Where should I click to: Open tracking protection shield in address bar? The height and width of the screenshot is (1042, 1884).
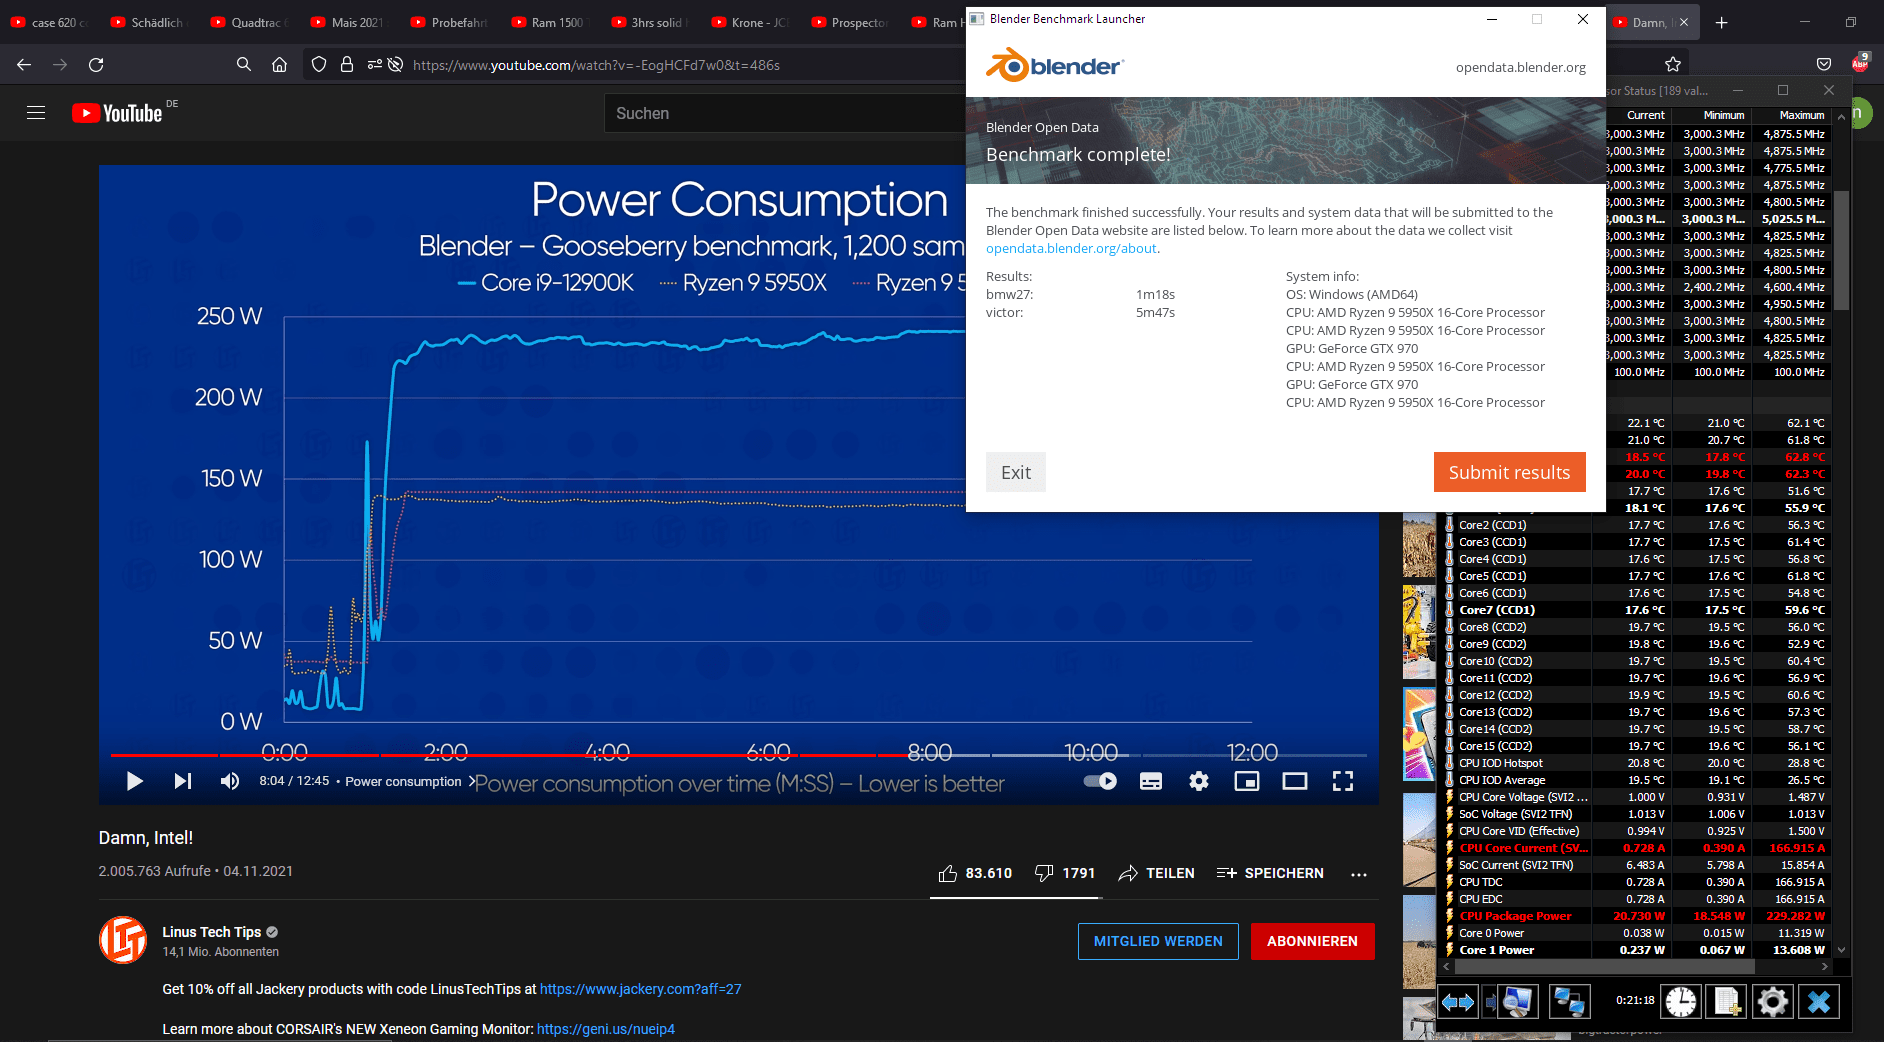click(319, 65)
